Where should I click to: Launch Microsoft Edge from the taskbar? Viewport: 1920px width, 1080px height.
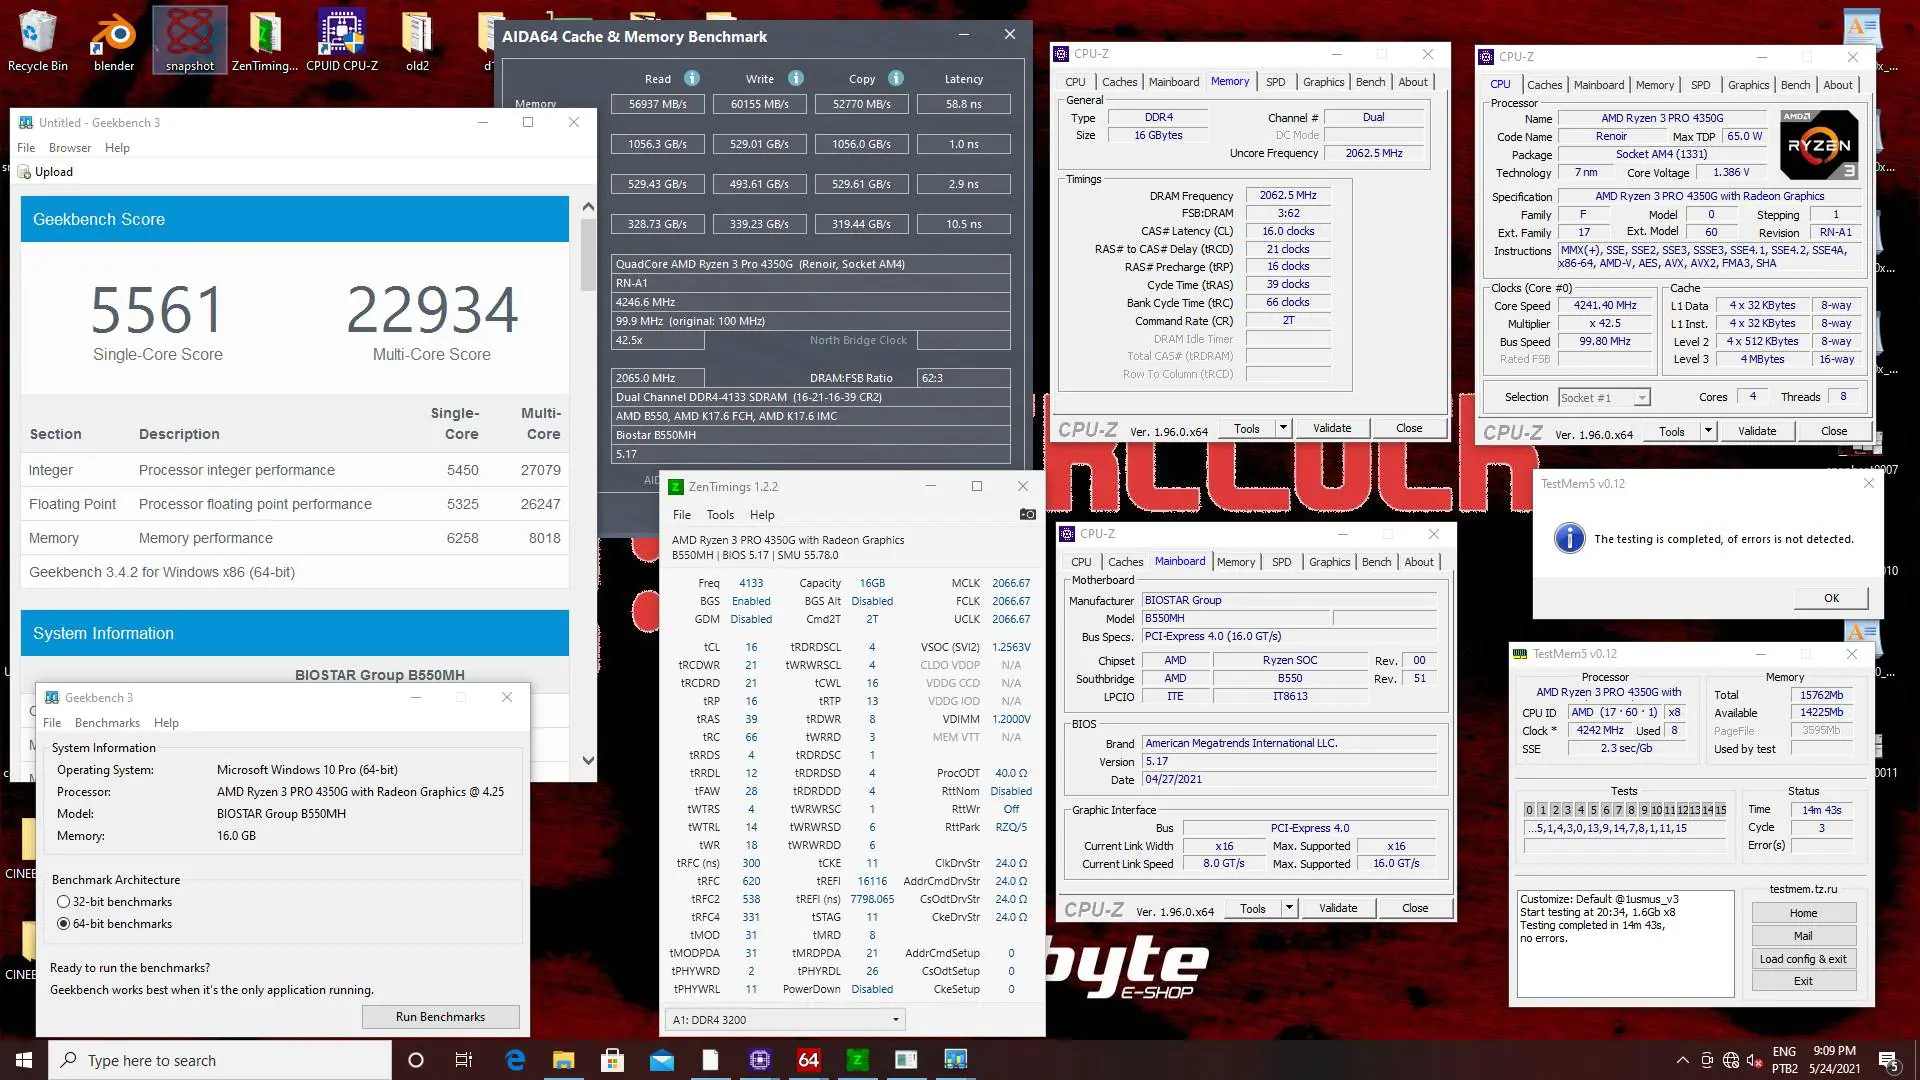(x=515, y=1060)
